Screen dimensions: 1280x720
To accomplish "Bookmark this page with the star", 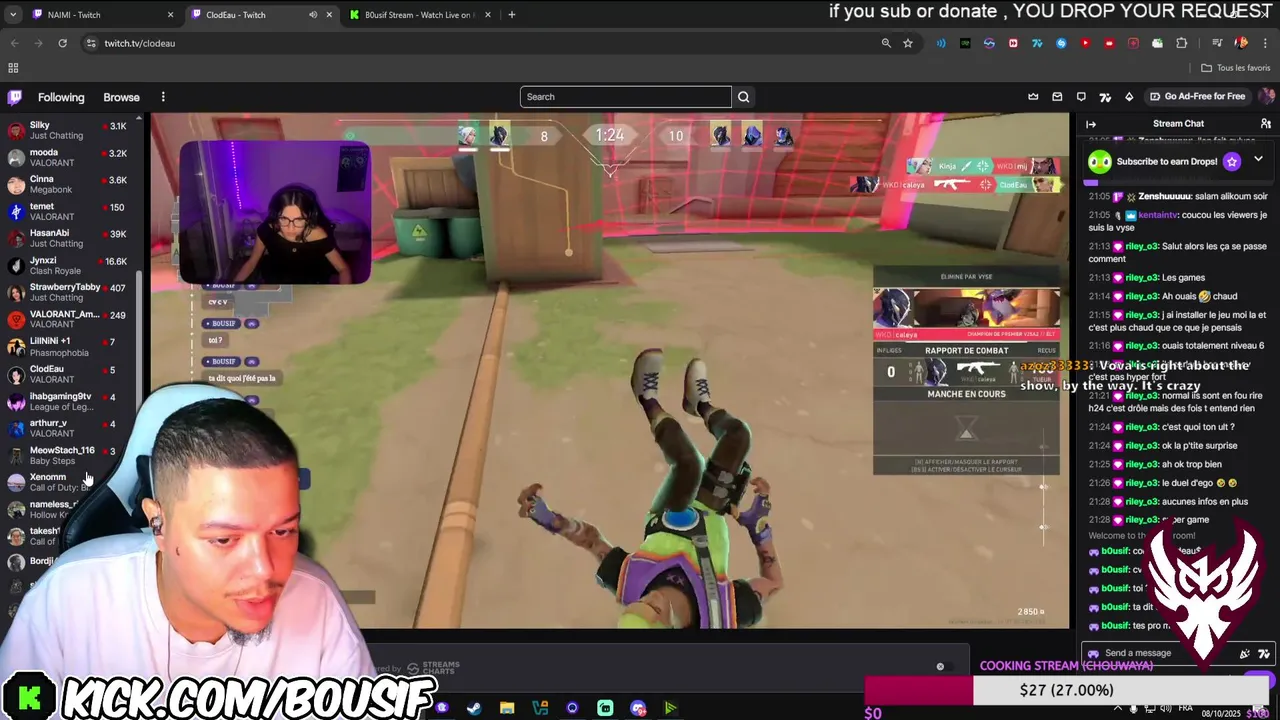I will [908, 43].
